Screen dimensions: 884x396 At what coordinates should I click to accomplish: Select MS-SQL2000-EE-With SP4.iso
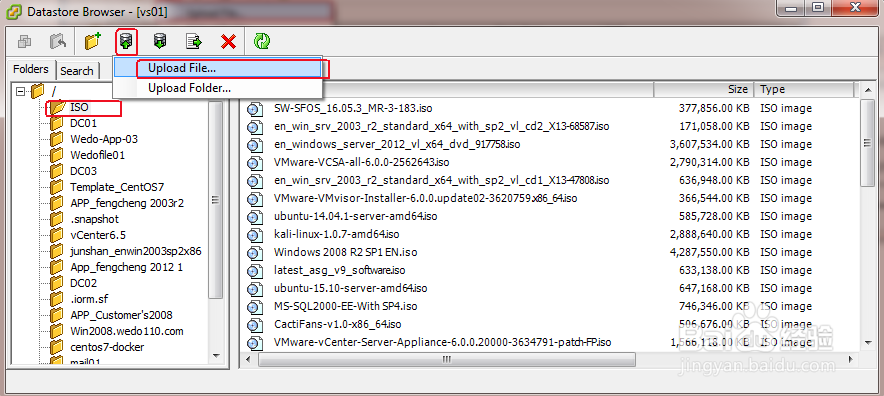click(x=346, y=306)
